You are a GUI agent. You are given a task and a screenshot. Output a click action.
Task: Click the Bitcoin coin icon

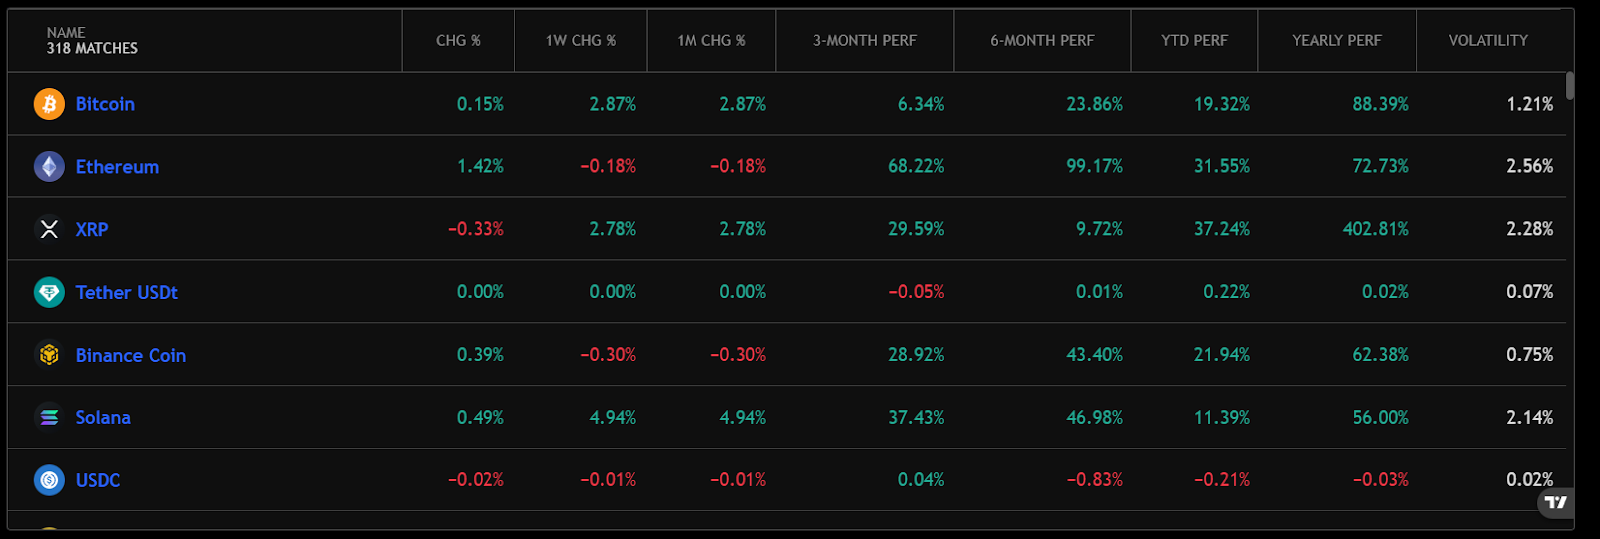point(49,104)
